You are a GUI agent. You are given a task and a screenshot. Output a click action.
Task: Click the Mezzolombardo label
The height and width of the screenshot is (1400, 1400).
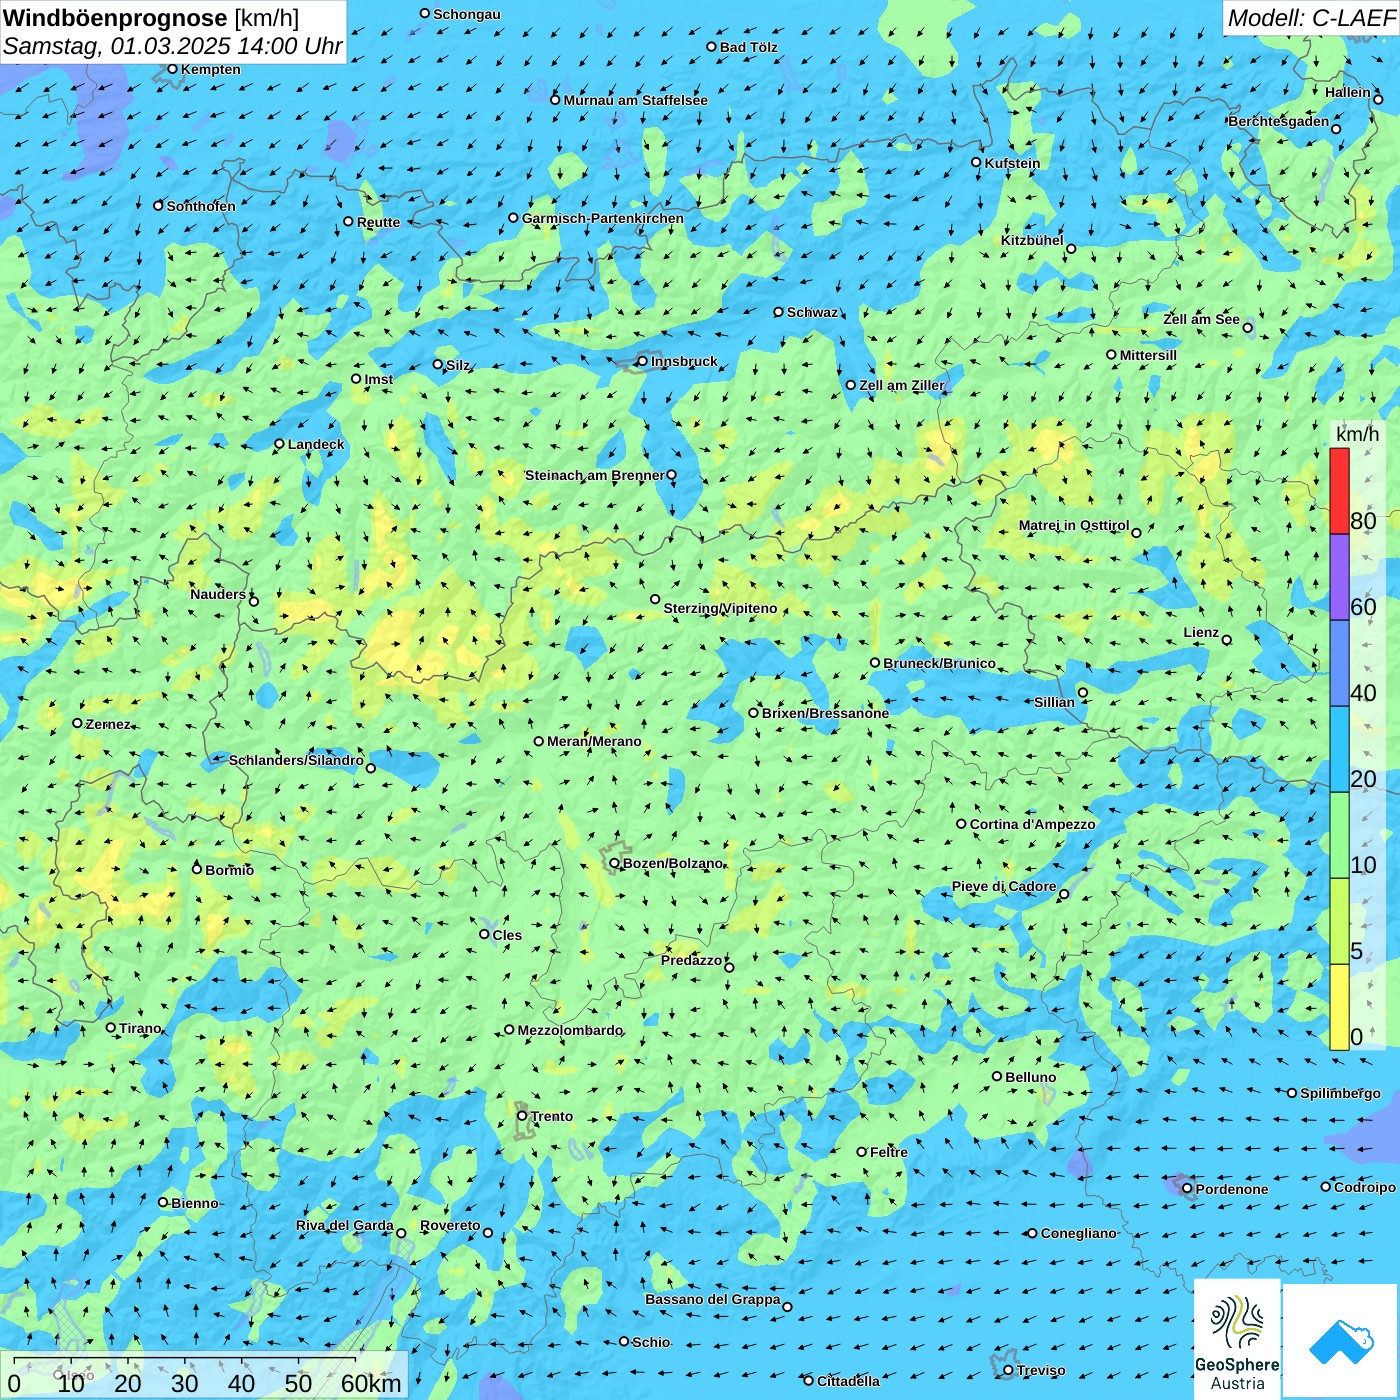(570, 1030)
